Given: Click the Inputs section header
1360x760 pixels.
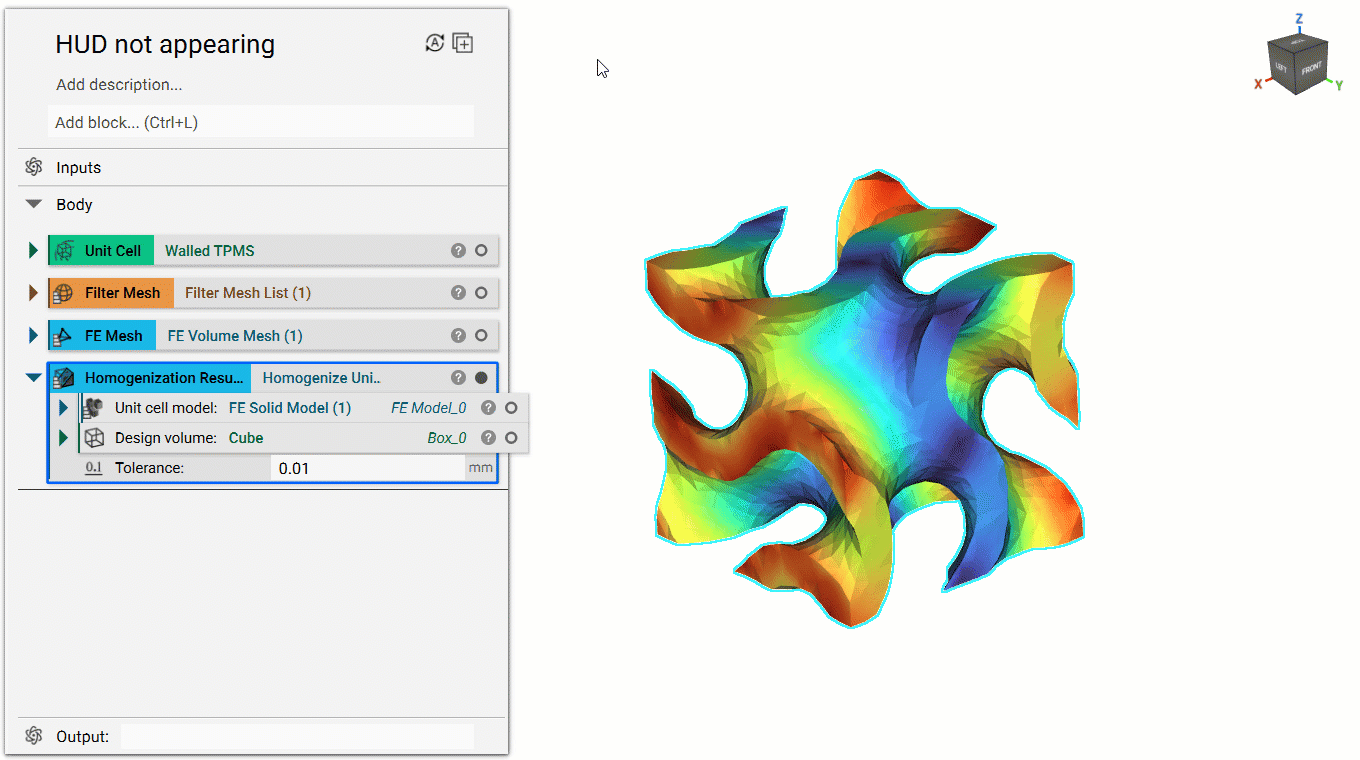Looking at the screenshot, I should pyautogui.click(x=78, y=167).
